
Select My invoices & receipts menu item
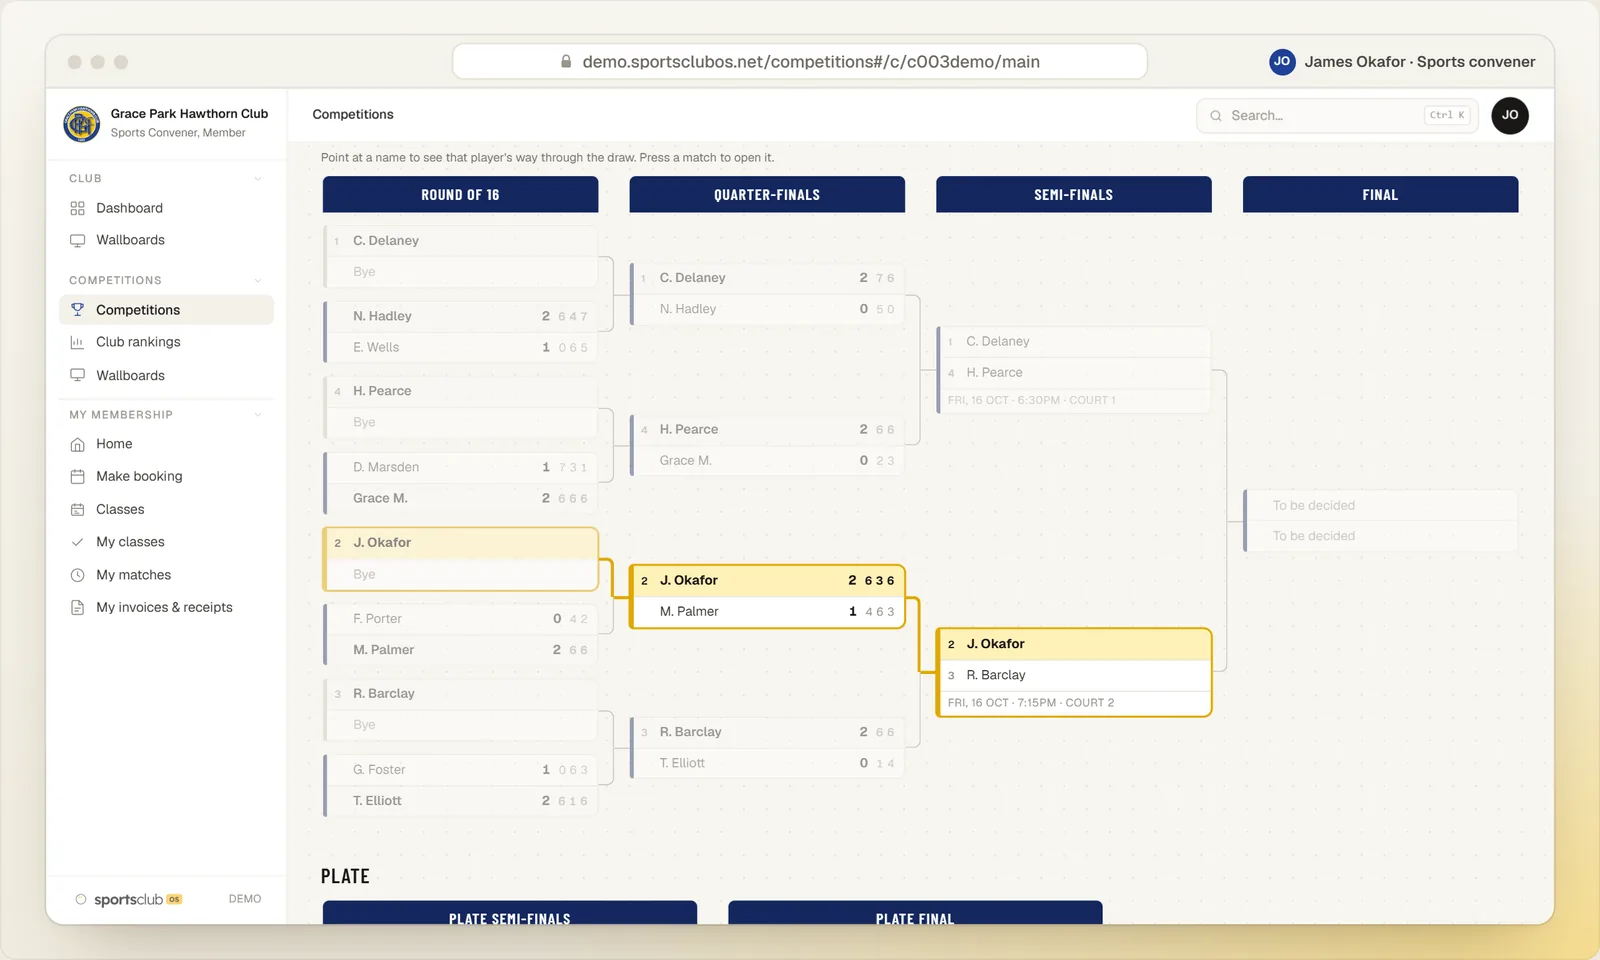click(166, 607)
